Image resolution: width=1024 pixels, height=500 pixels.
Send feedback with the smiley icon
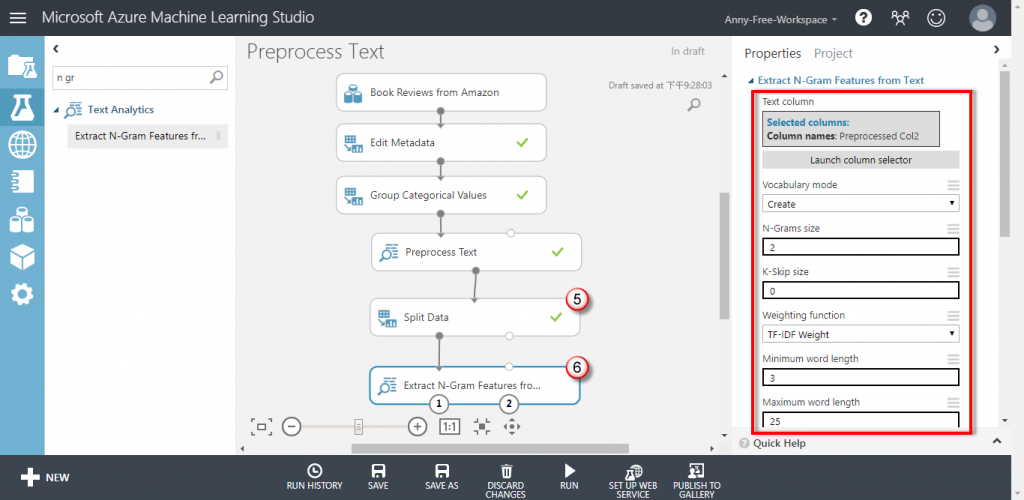coord(936,18)
